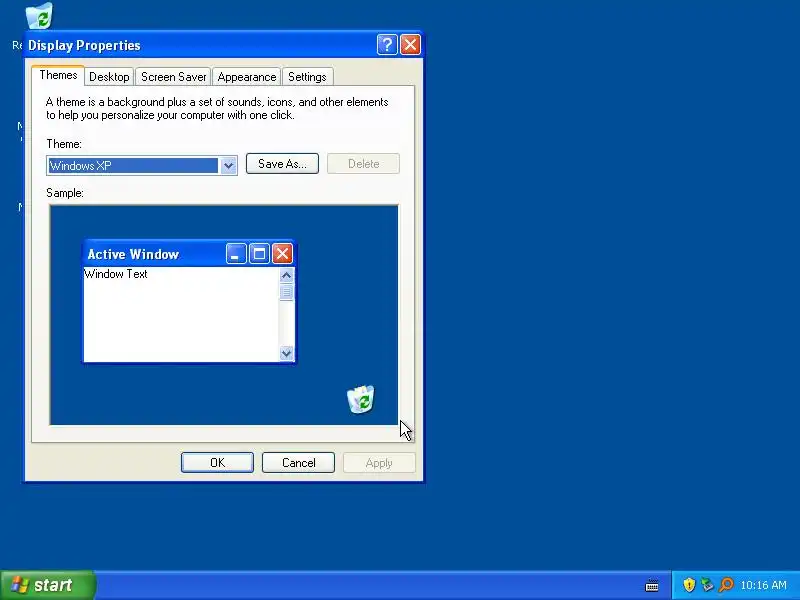Click the on-screen keyboard taskbar icon
This screenshot has width=800, height=600.
click(652, 585)
